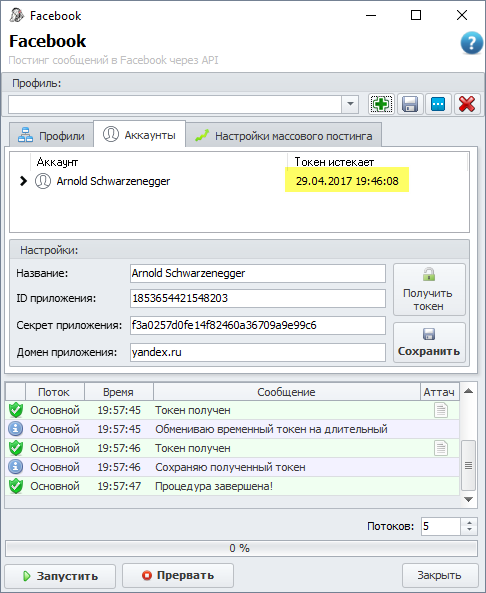Open attachment icon in 19:57:46 token row
Image resolution: width=486 pixels, height=593 pixels.
click(x=441, y=448)
